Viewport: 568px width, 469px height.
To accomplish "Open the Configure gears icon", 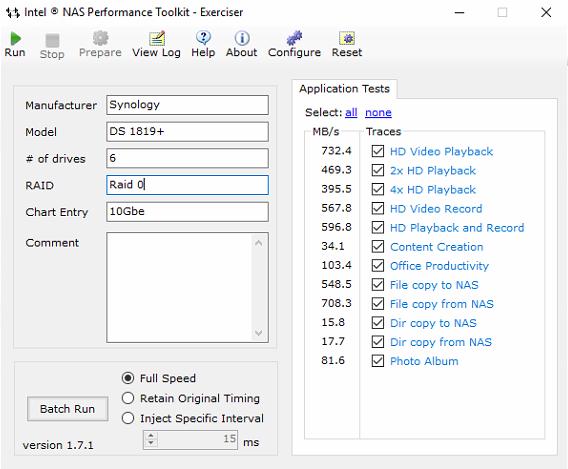I will (294, 38).
